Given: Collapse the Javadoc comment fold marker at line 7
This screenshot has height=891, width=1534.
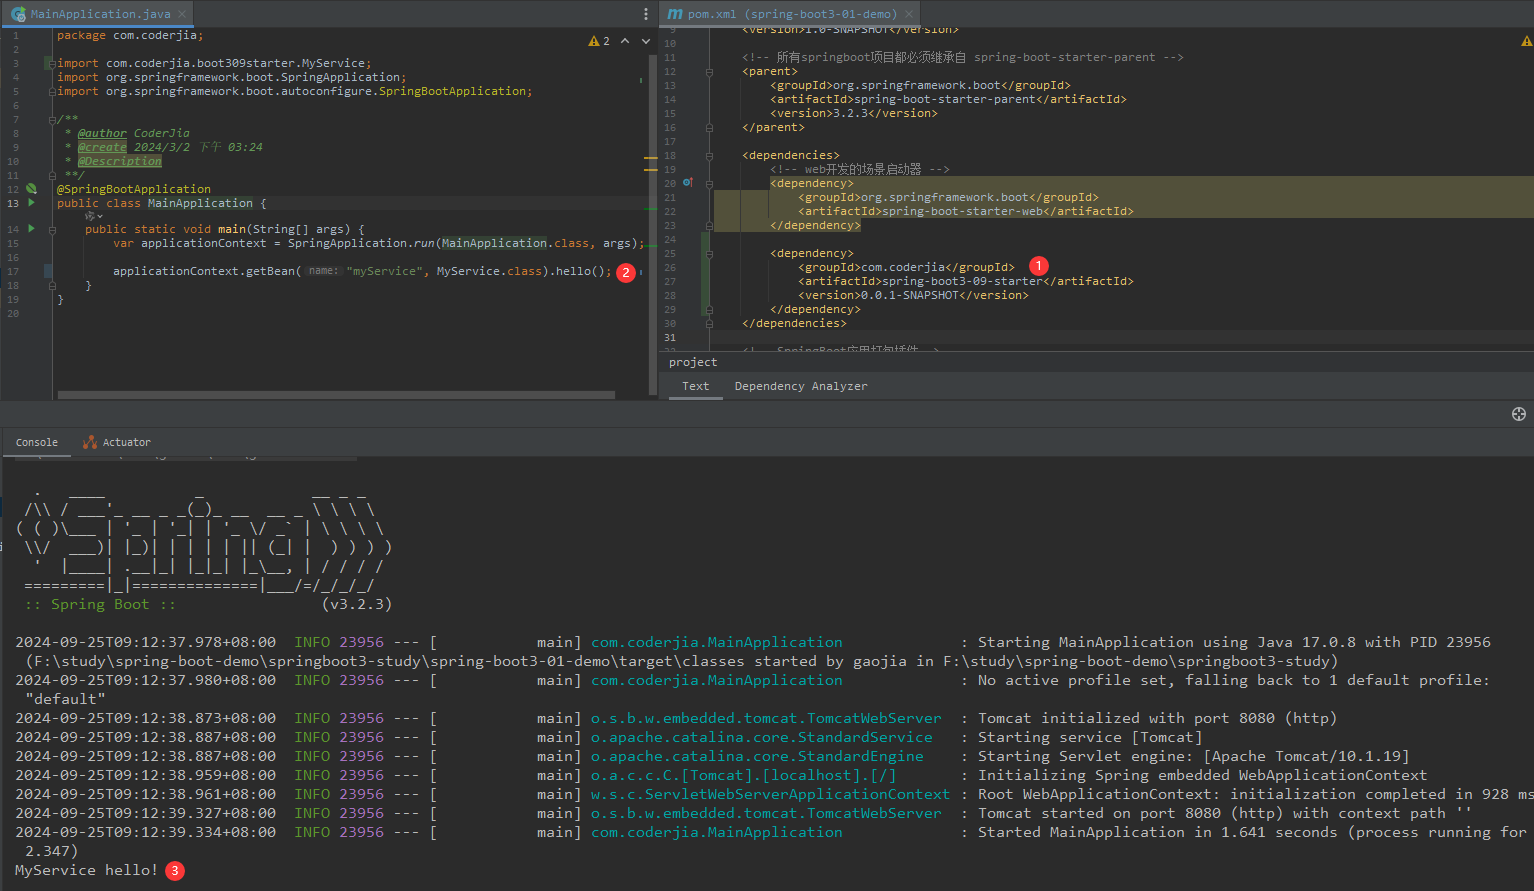Looking at the screenshot, I should [50, 119].
